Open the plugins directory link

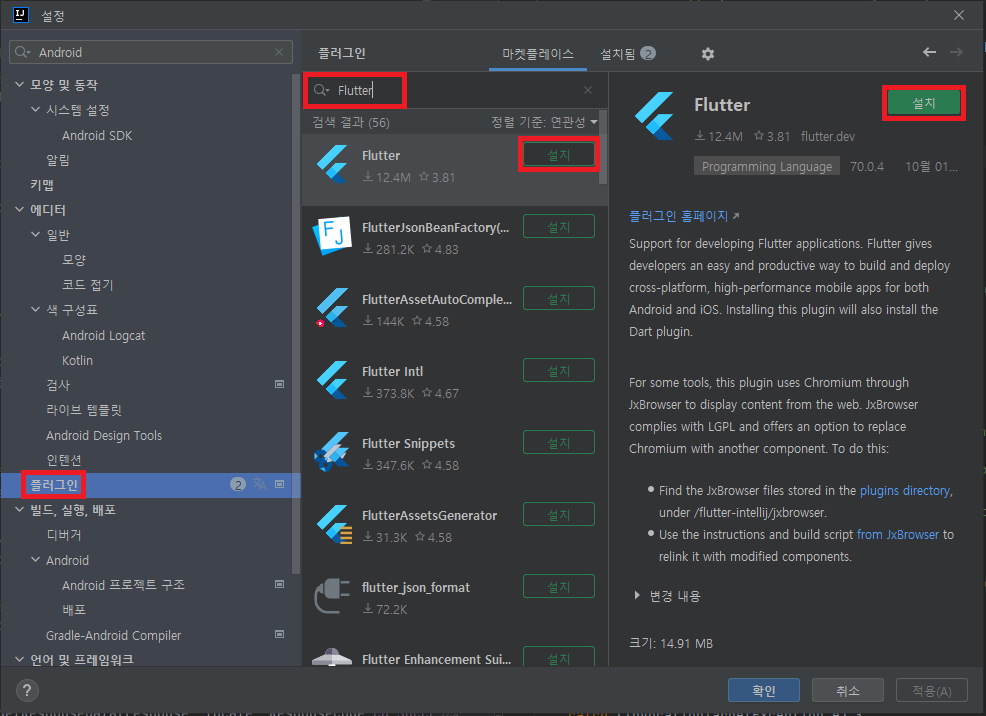tap(905, 490)
